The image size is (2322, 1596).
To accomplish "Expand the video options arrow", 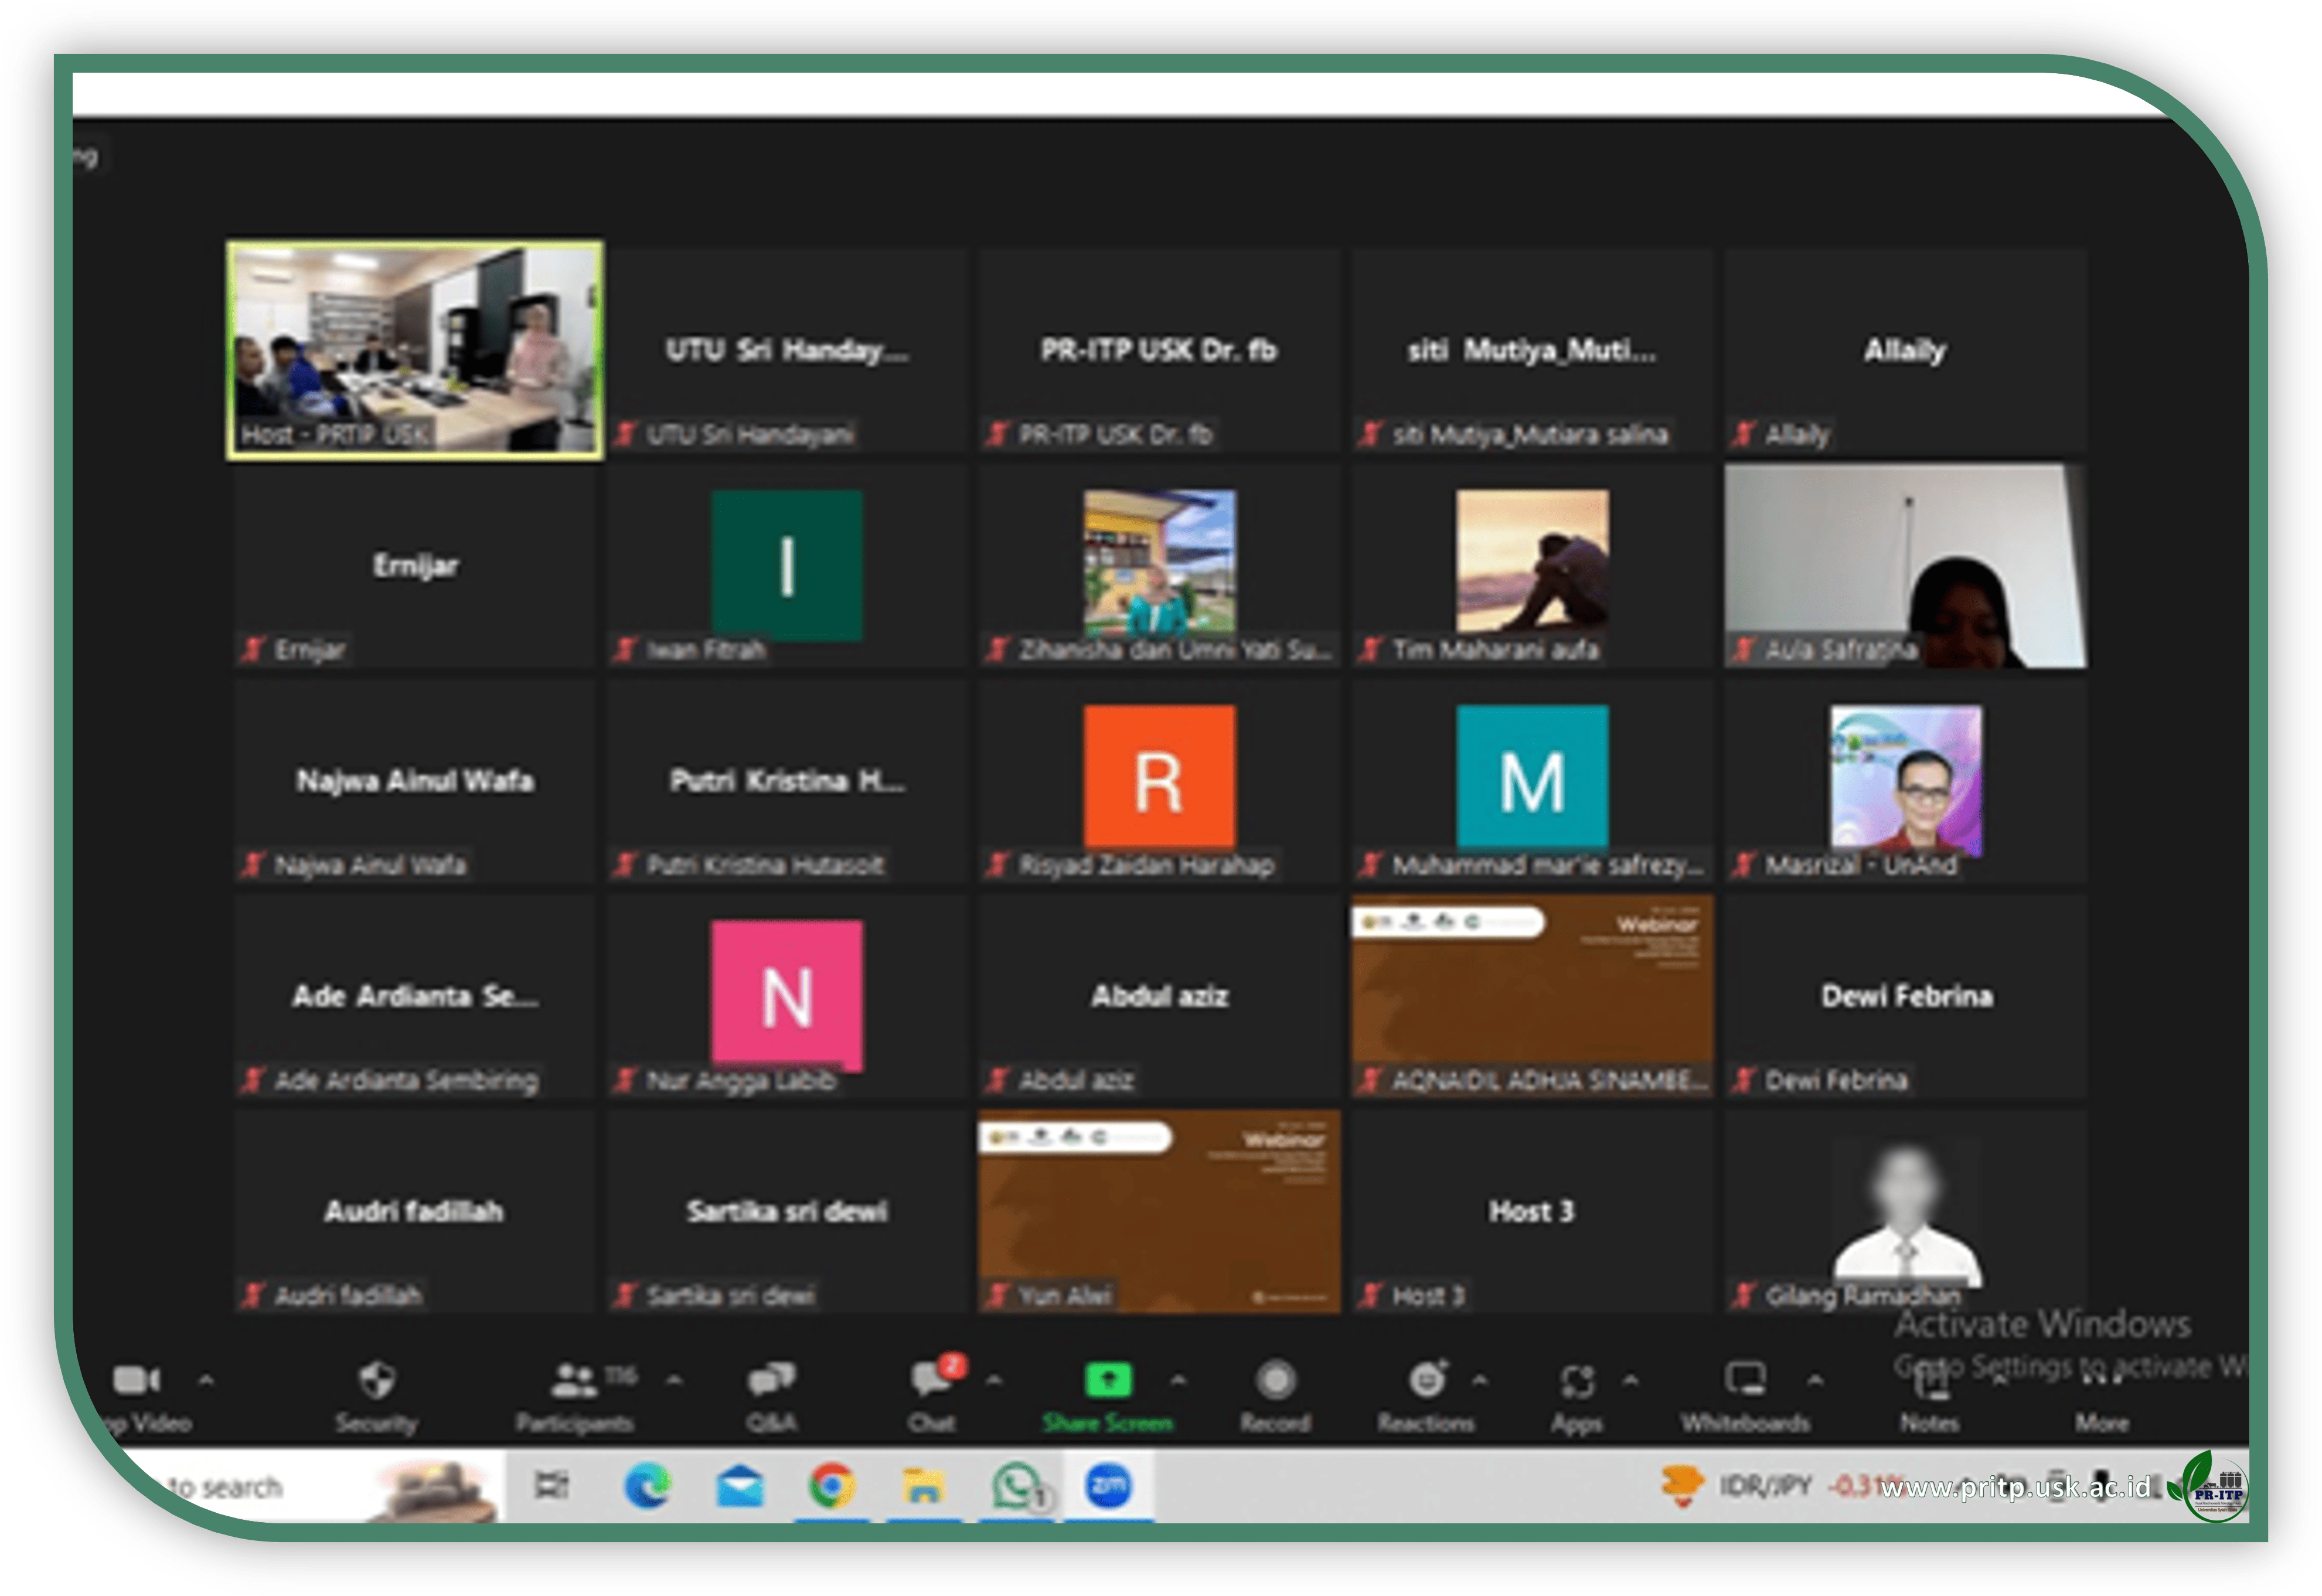I will 206,1381.
